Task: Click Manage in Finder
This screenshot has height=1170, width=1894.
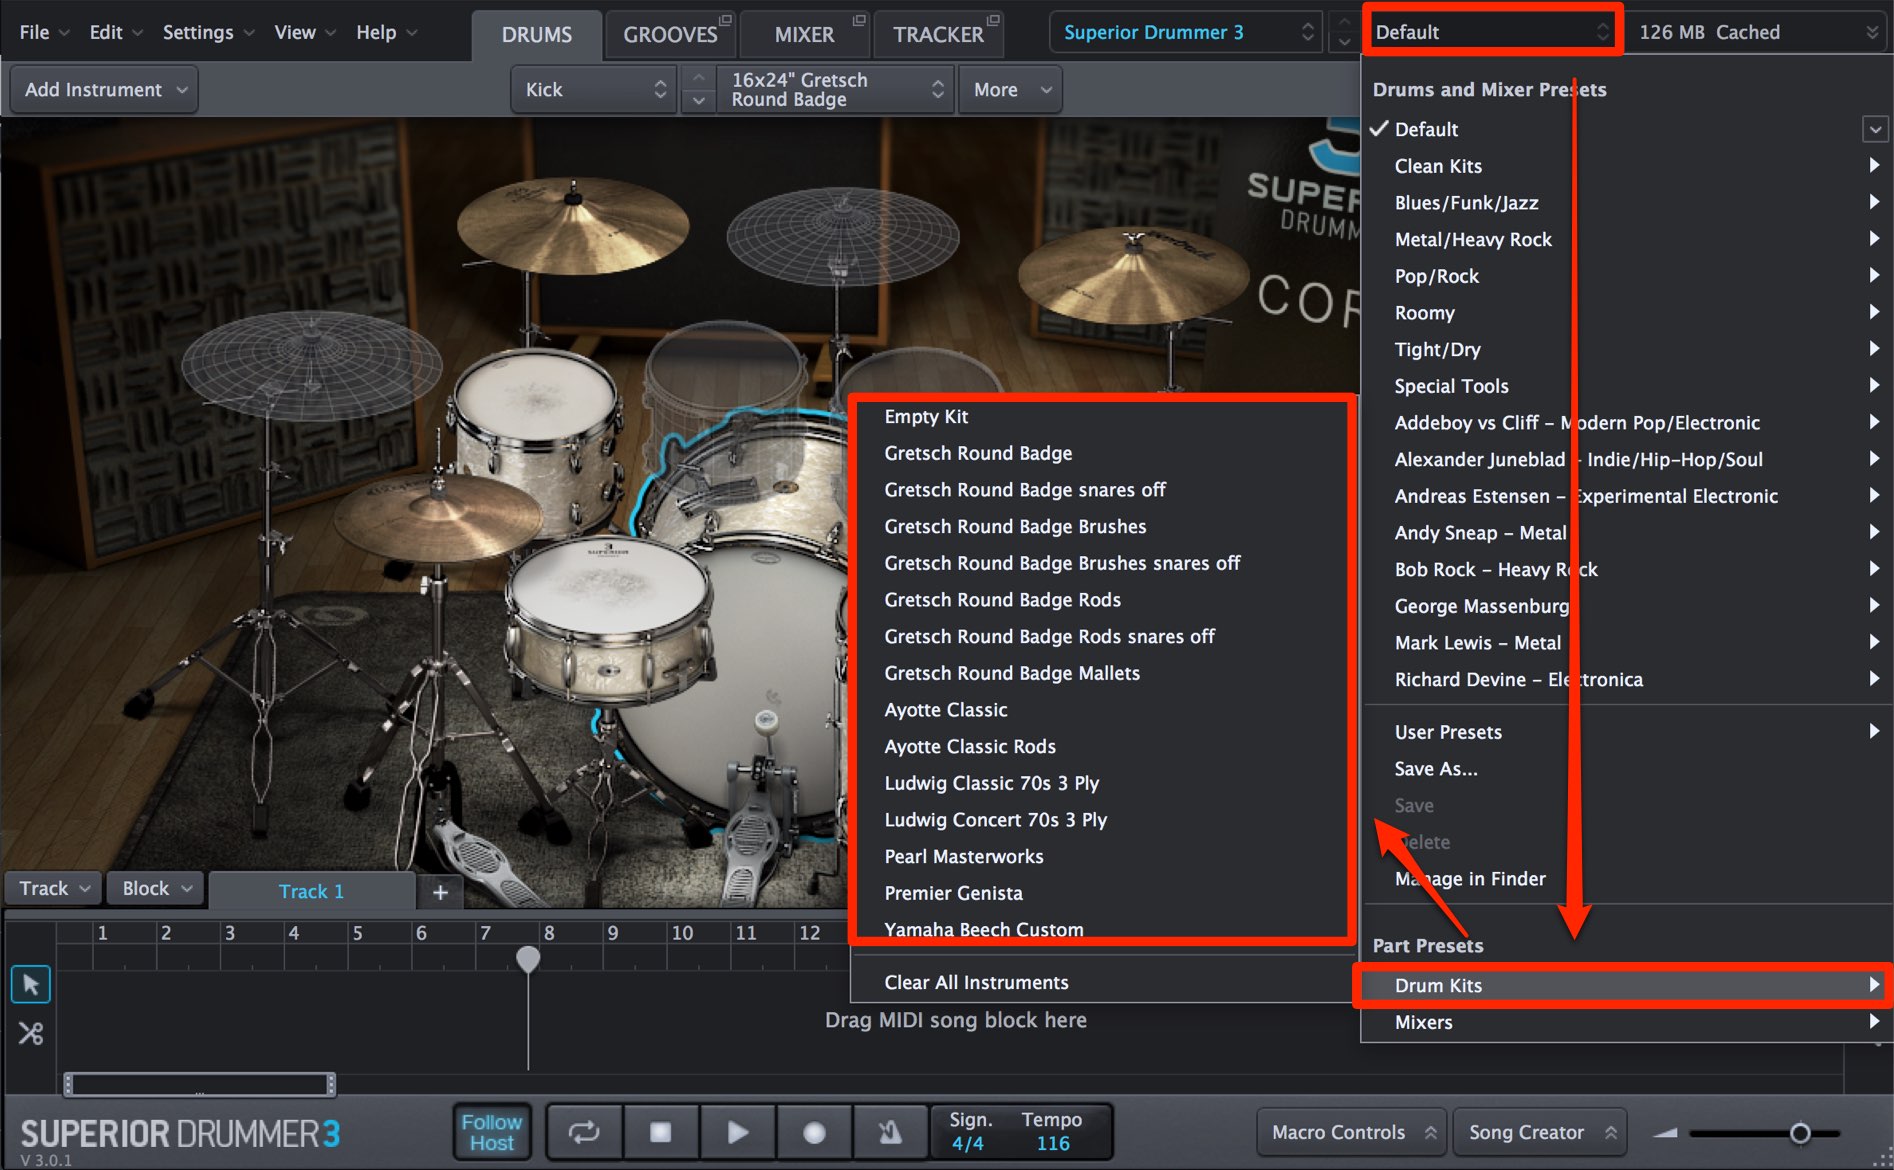Action: coord(1626,879)
